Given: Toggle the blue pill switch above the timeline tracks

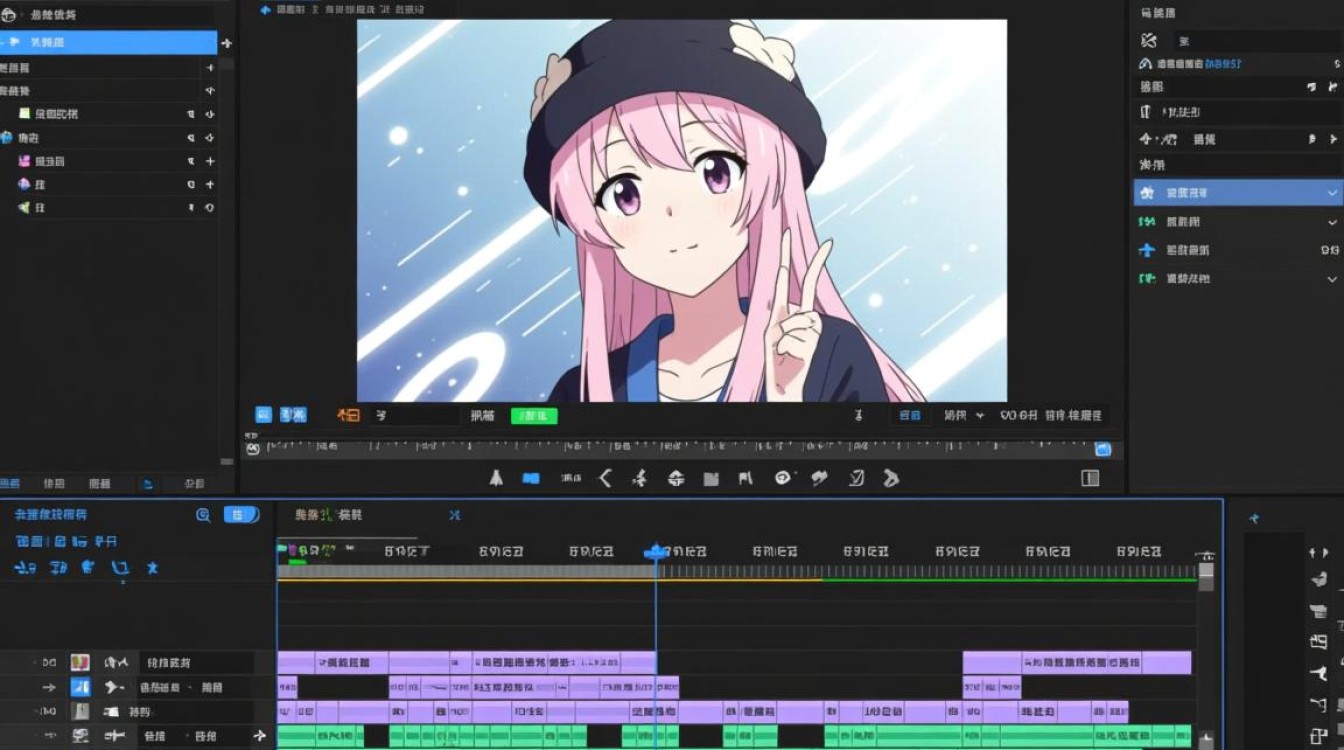Looking at the screenshot, I should (241, 515).
